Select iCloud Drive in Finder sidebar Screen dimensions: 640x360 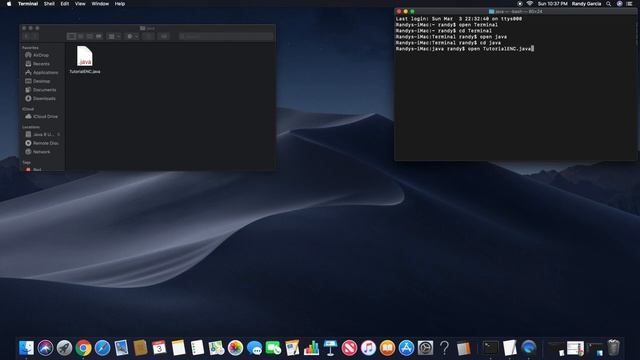[45, 116]
